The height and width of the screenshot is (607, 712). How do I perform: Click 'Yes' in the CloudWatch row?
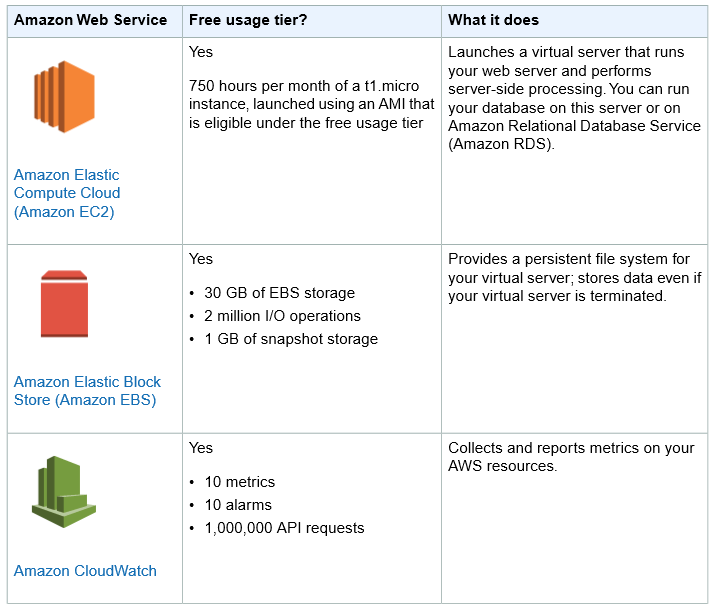(201, 448)
